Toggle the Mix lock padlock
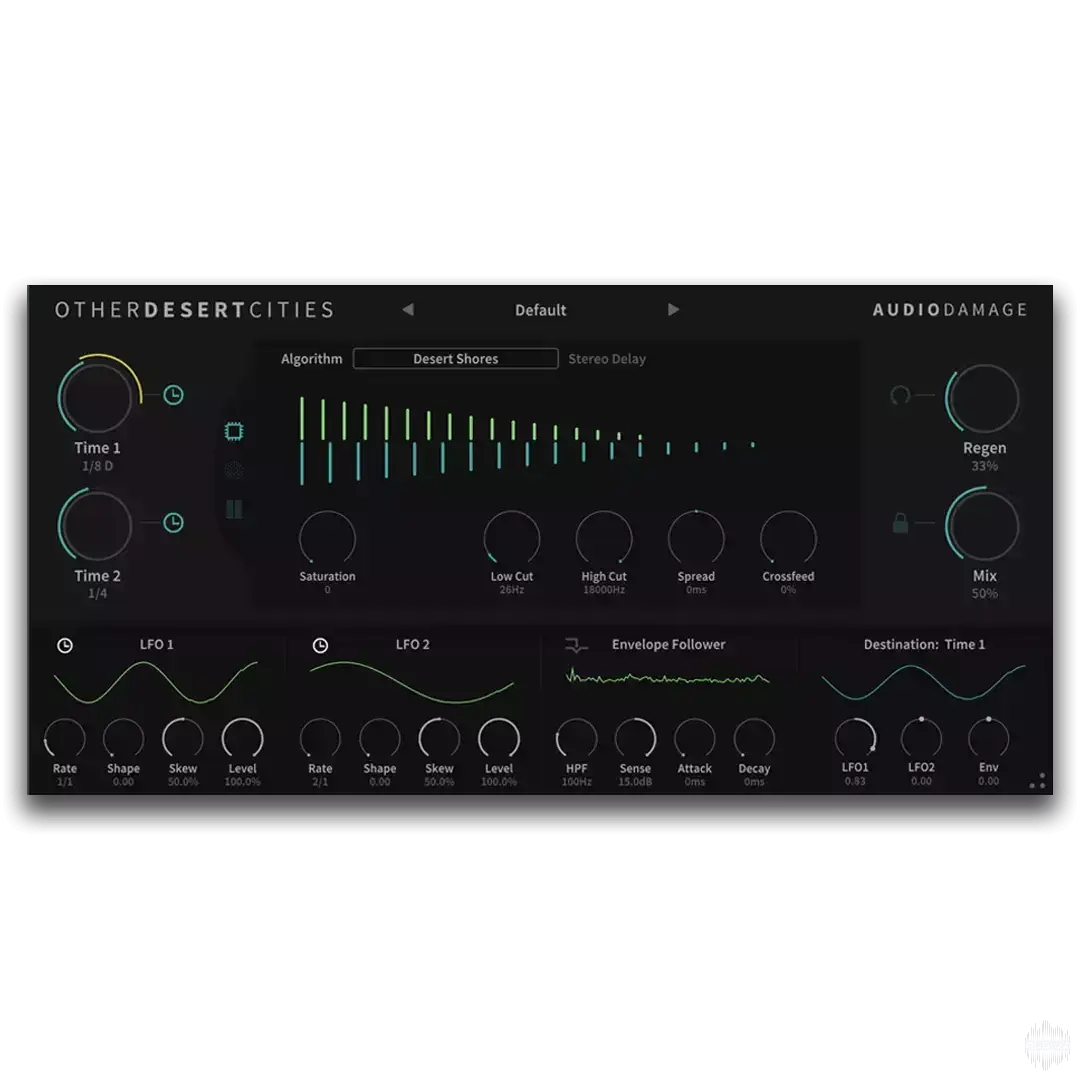1080x1080 pixels. [900, 523]
